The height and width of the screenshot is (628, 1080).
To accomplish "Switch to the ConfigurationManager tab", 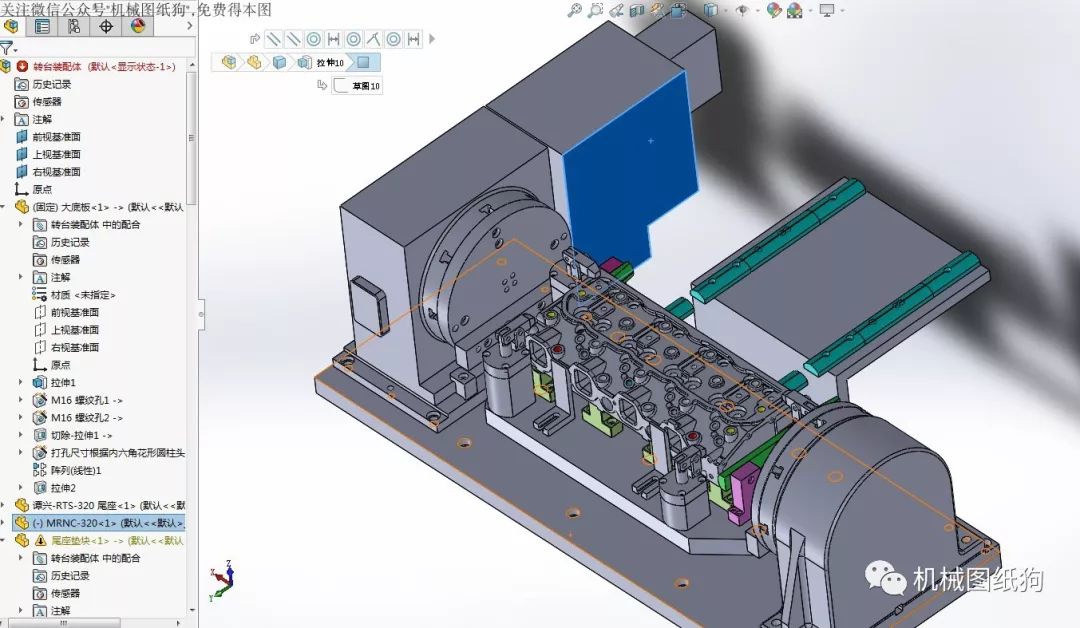I will coord(74,27).
